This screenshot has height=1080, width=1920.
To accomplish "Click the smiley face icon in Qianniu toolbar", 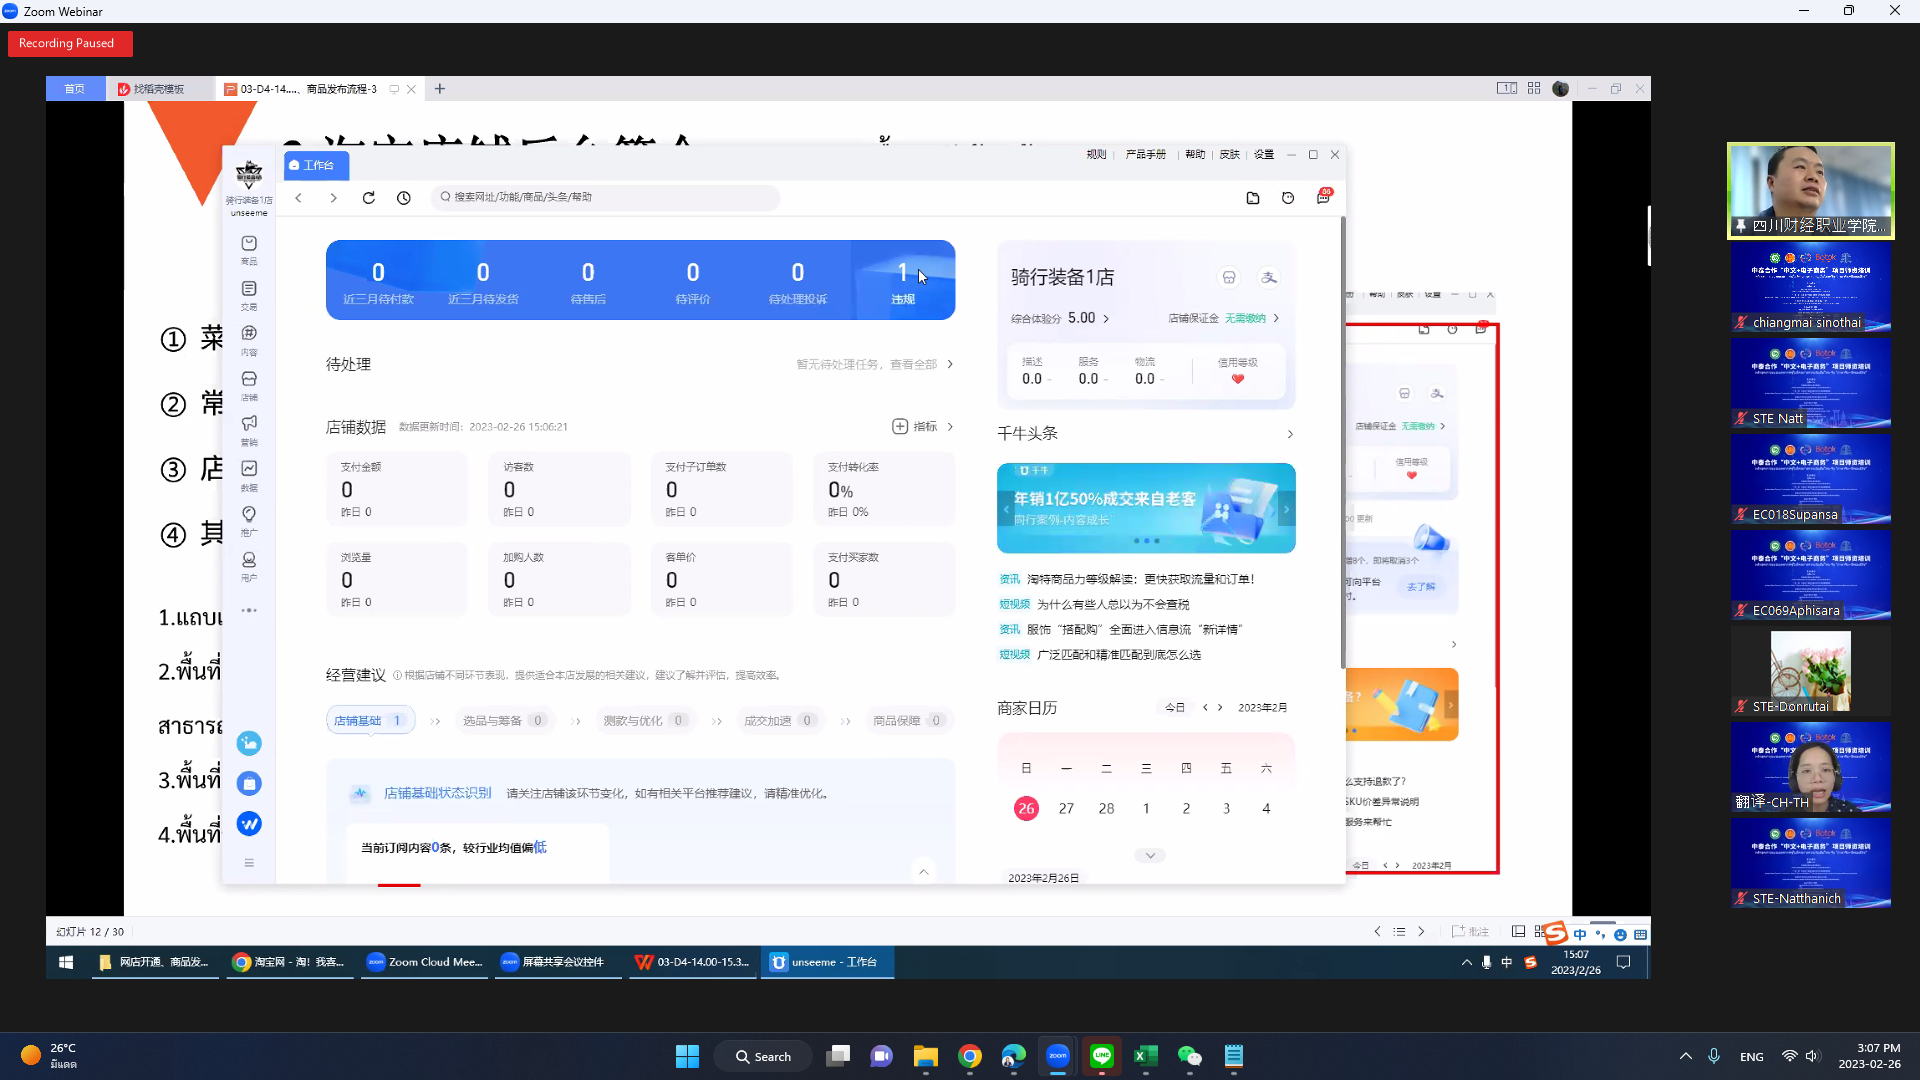I will [1288, 198].
